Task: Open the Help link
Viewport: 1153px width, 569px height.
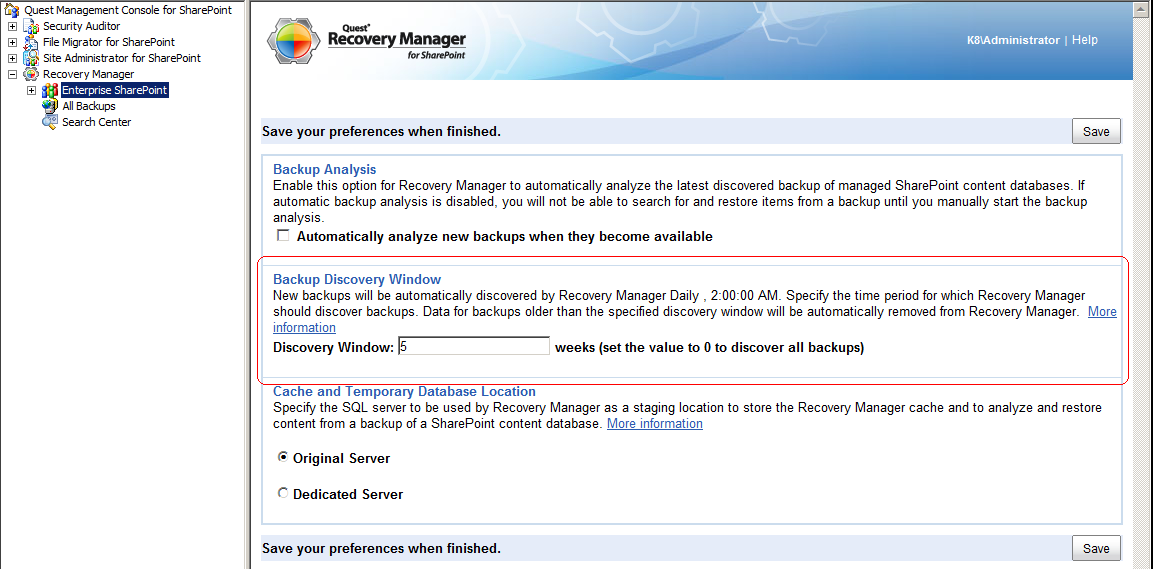Action: tap(1085, 40)
